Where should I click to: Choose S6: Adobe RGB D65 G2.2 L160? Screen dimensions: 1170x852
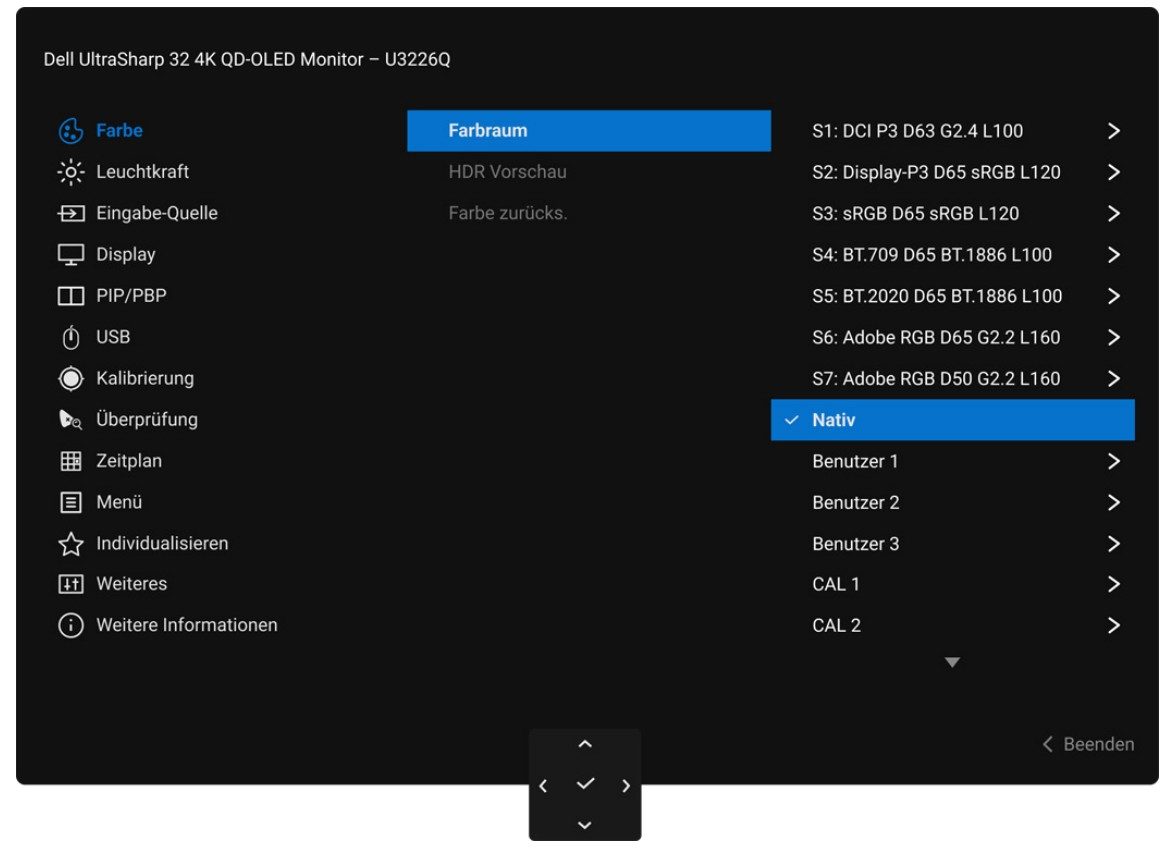coord(936,337)
